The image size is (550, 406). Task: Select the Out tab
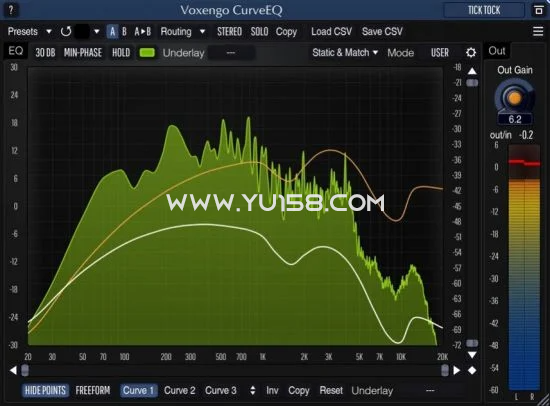click(497, 51)
